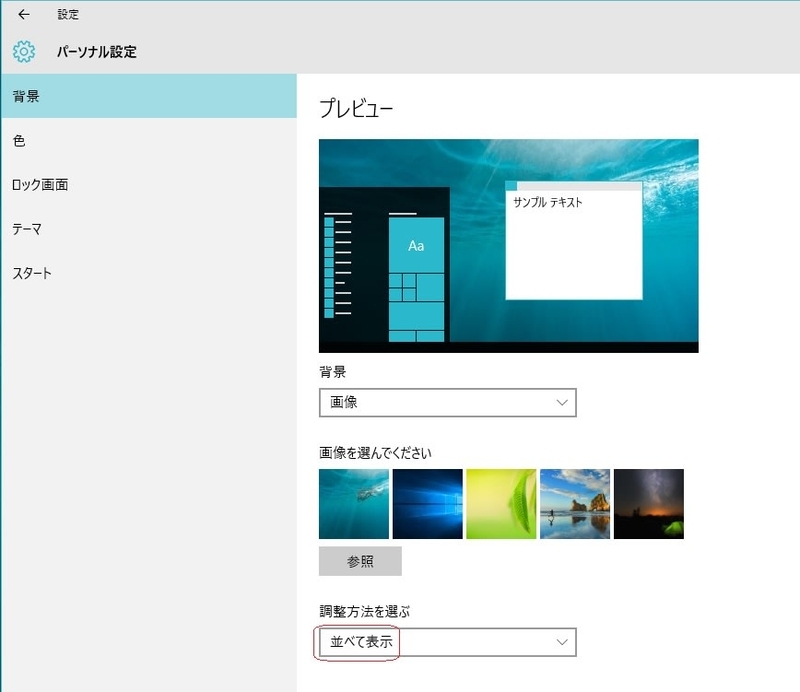Choose the Windows logo blue wallpaper

pos(428,504)
